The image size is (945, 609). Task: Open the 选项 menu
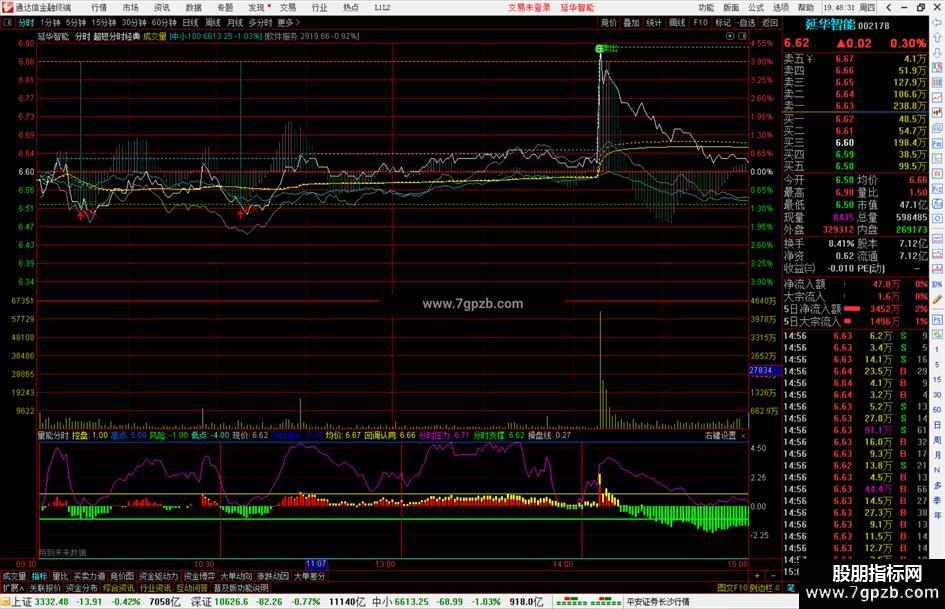(x=781, y=7)
